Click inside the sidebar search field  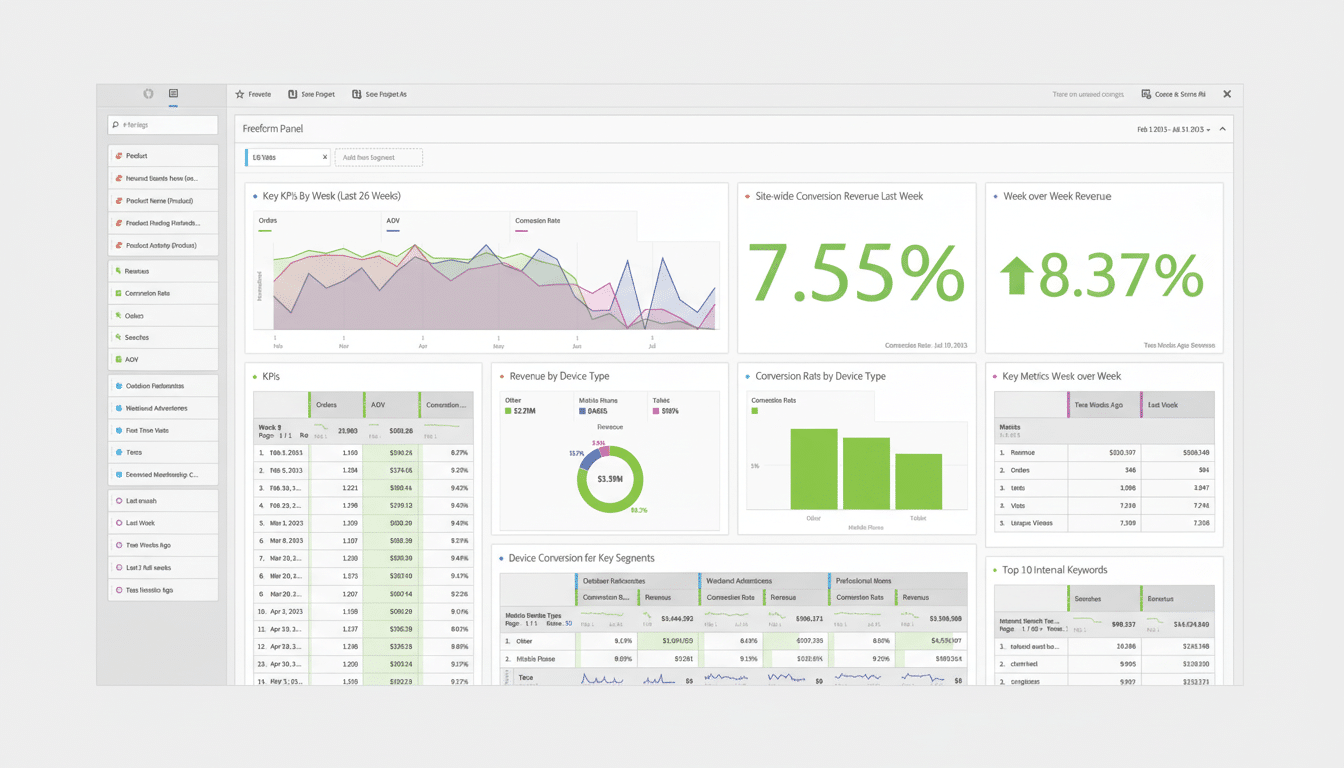coord(162,124)
